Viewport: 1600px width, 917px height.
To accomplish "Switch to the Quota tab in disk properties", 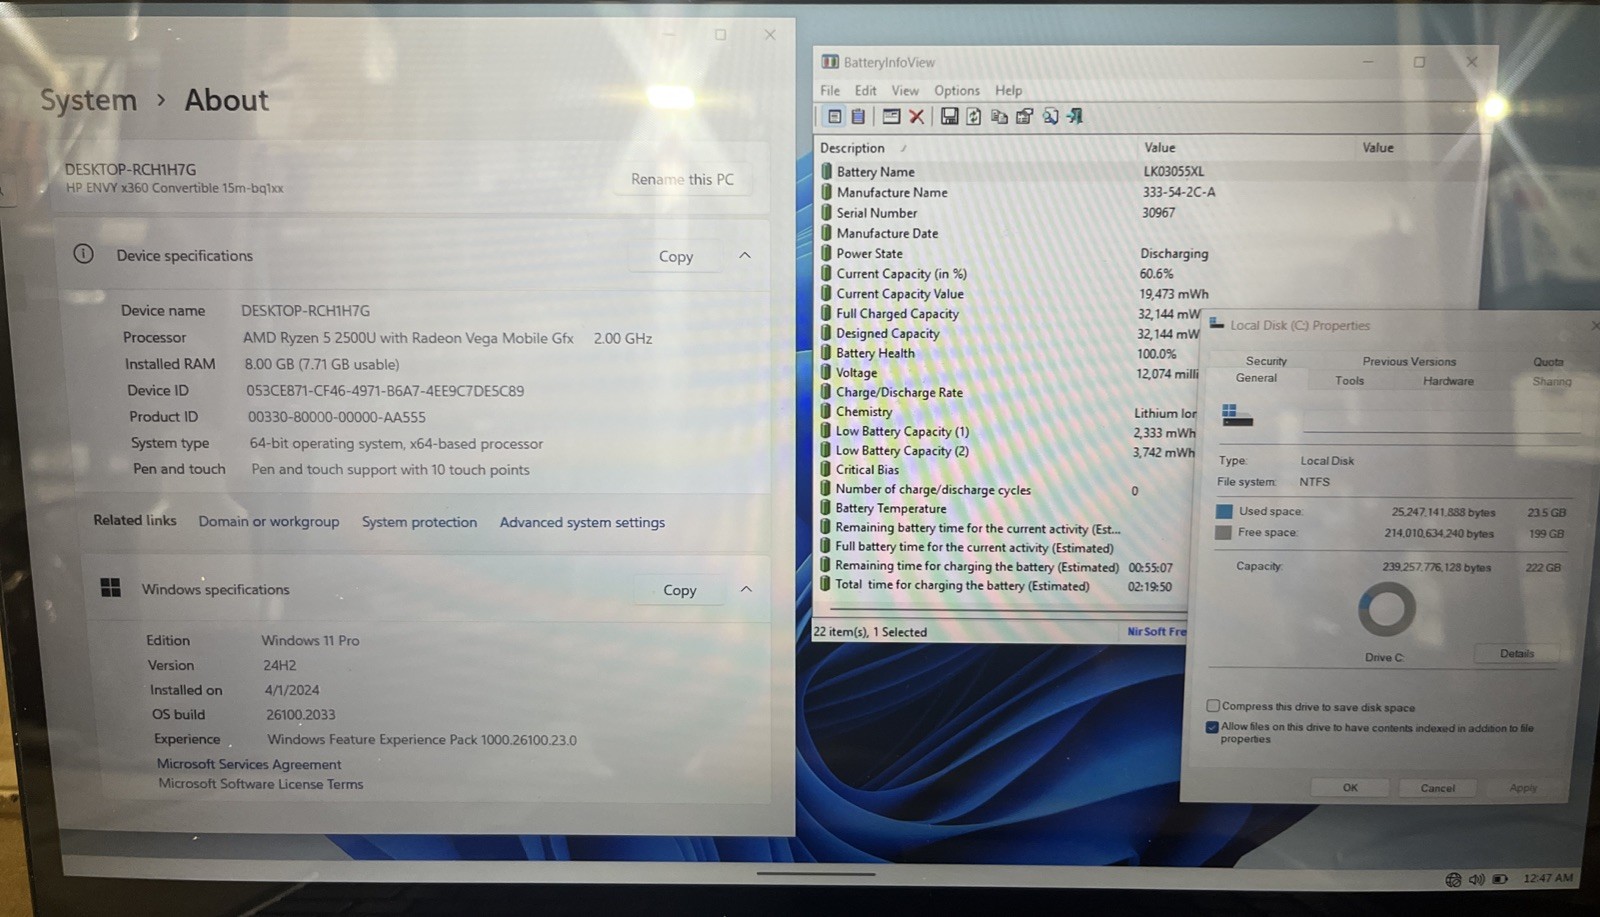I will pyautogui.click(x=1548, y=361).
